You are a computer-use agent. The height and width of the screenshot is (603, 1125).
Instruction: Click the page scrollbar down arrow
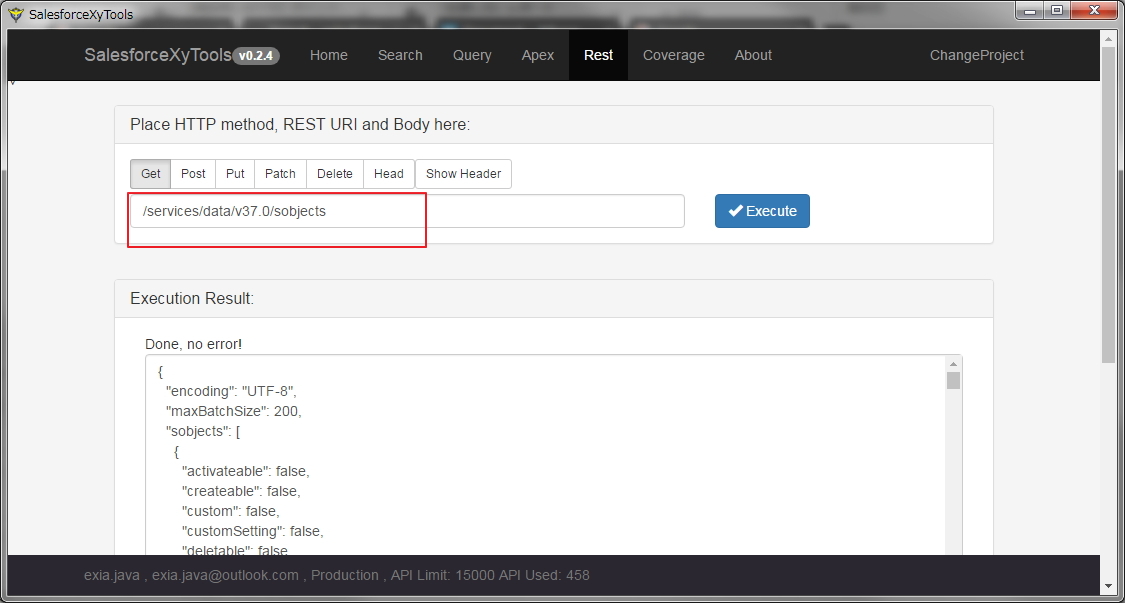pyautogui.click(x=1109, y=586)
